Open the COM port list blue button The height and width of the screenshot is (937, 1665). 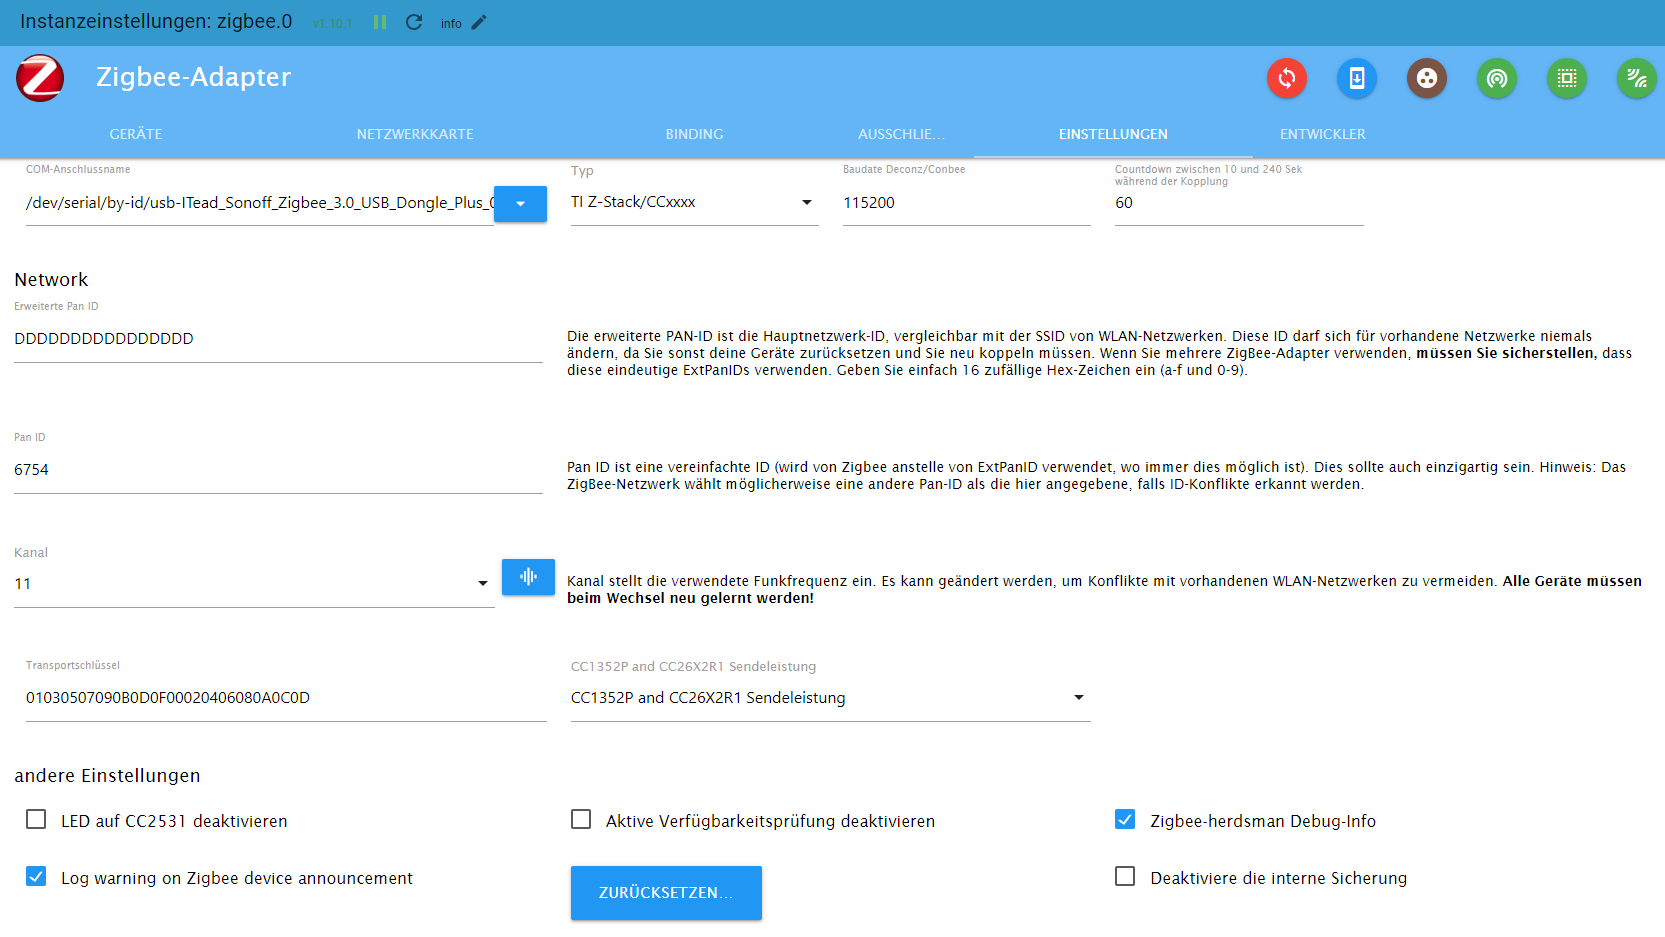coord(520,204)
